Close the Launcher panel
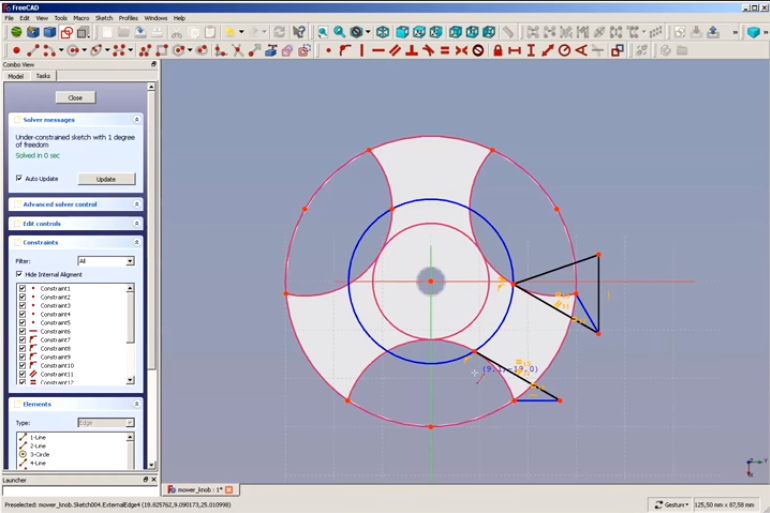770x513 pixels. pyautogui.click(x=154, y=480)
